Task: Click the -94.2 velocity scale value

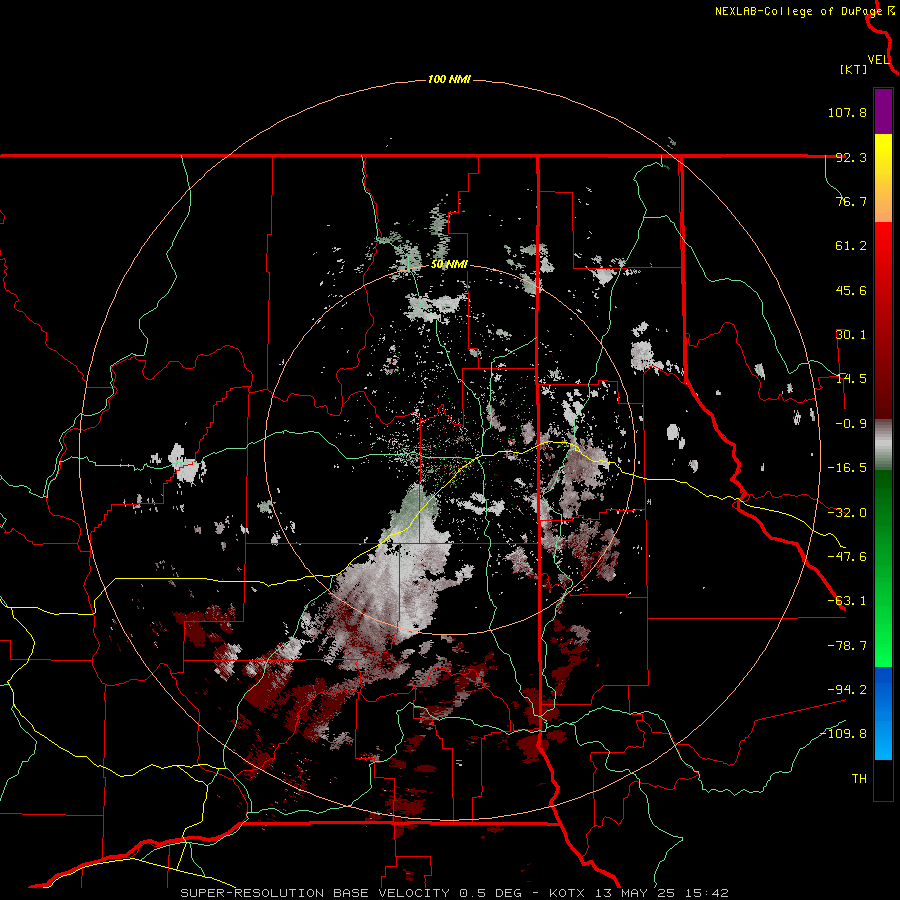Action: 847,690
